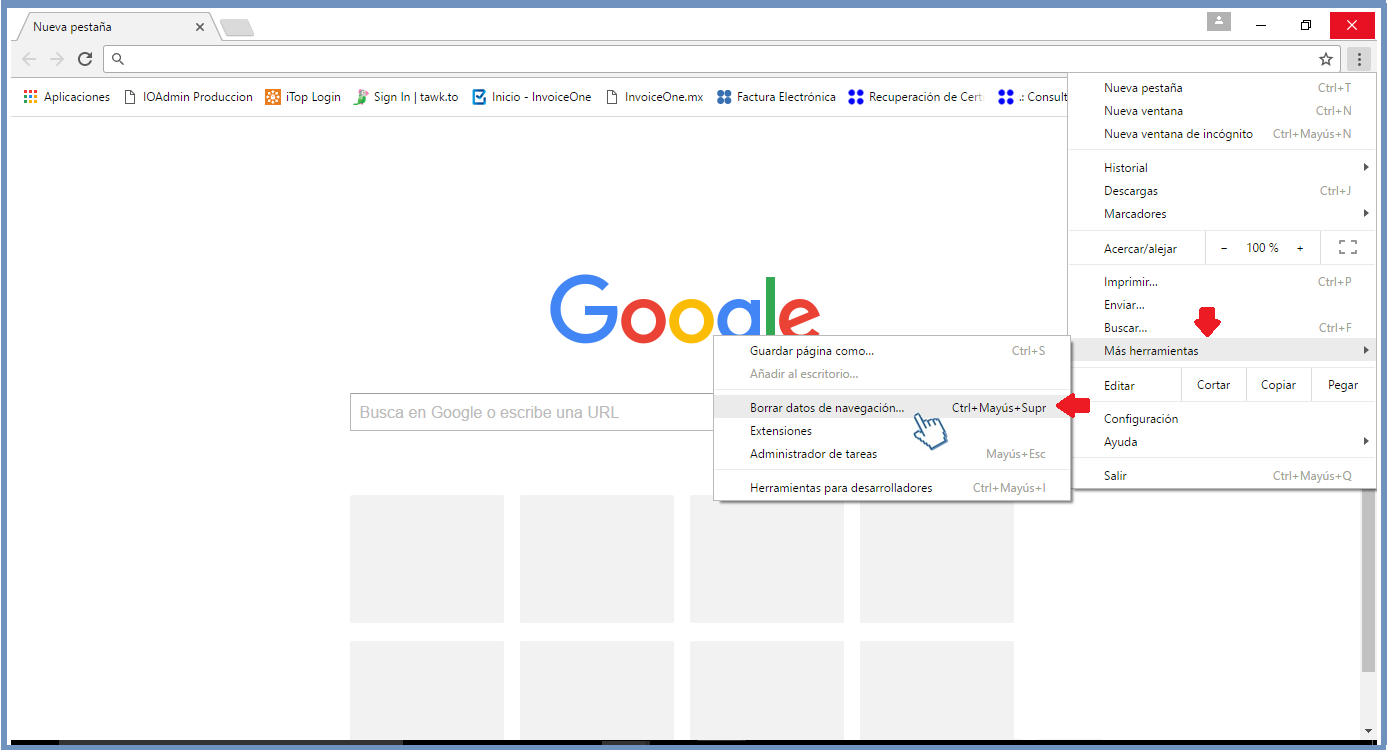
Task: Open the Aplicaciones apps grid bookmark
Action: tap(66, 97)
